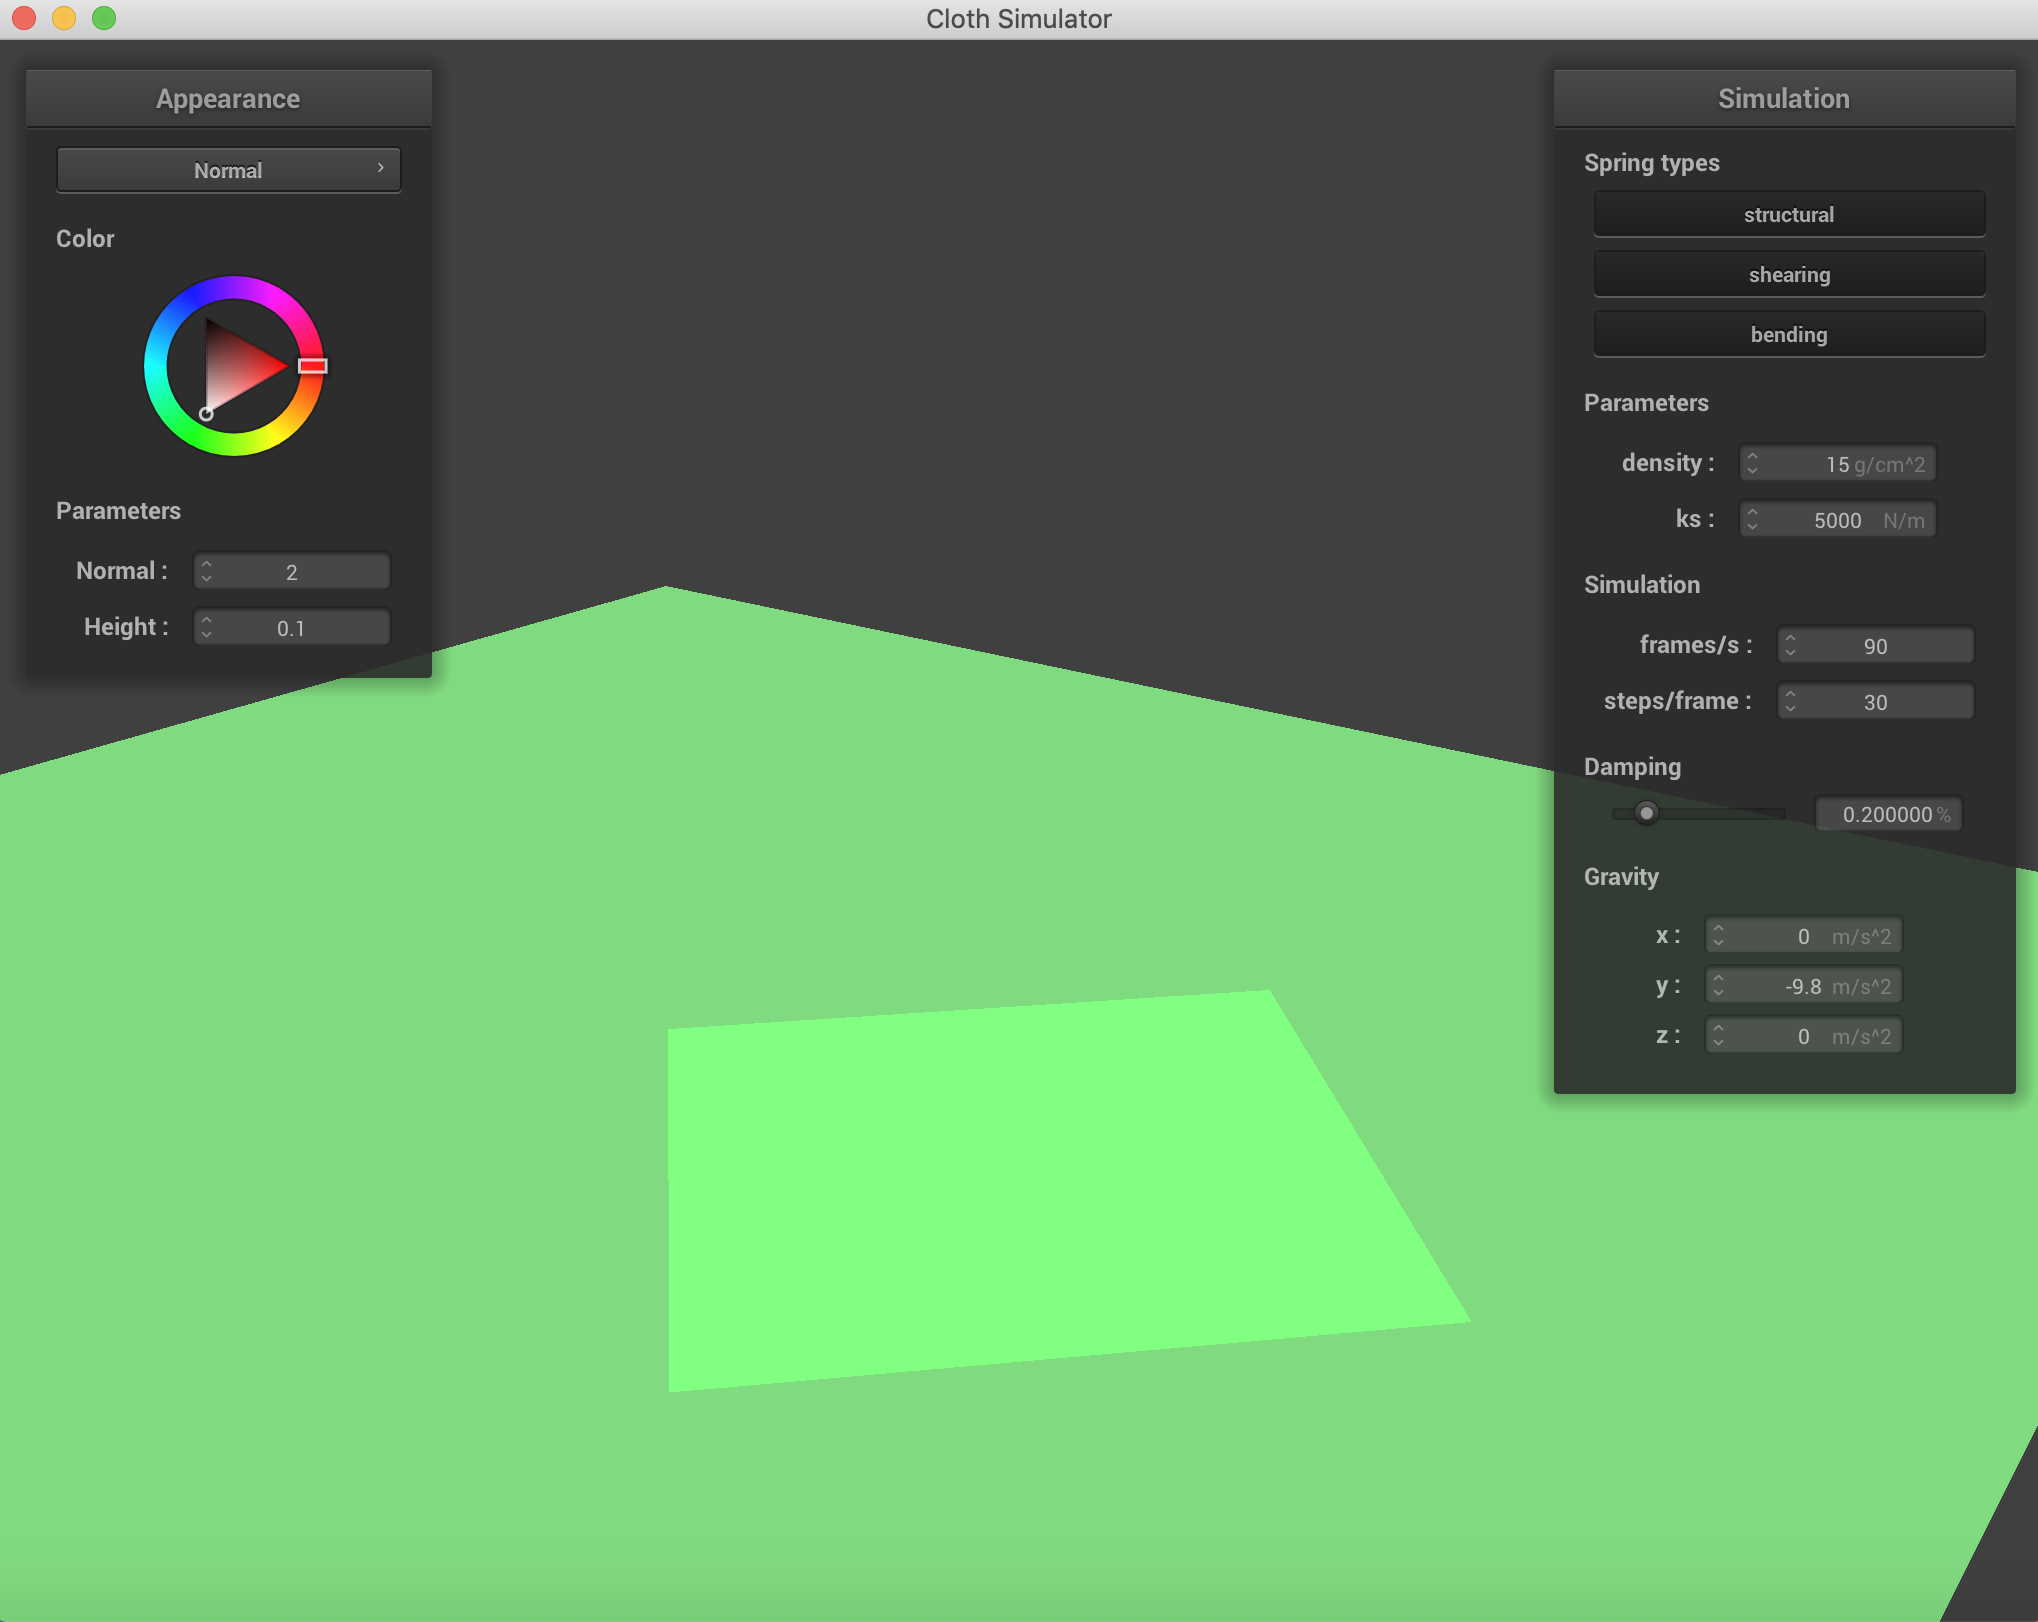The width and height of the screenshot is (2038, 1622).
Task: Click the Gravity z value field
Action: (1803, 1035)
